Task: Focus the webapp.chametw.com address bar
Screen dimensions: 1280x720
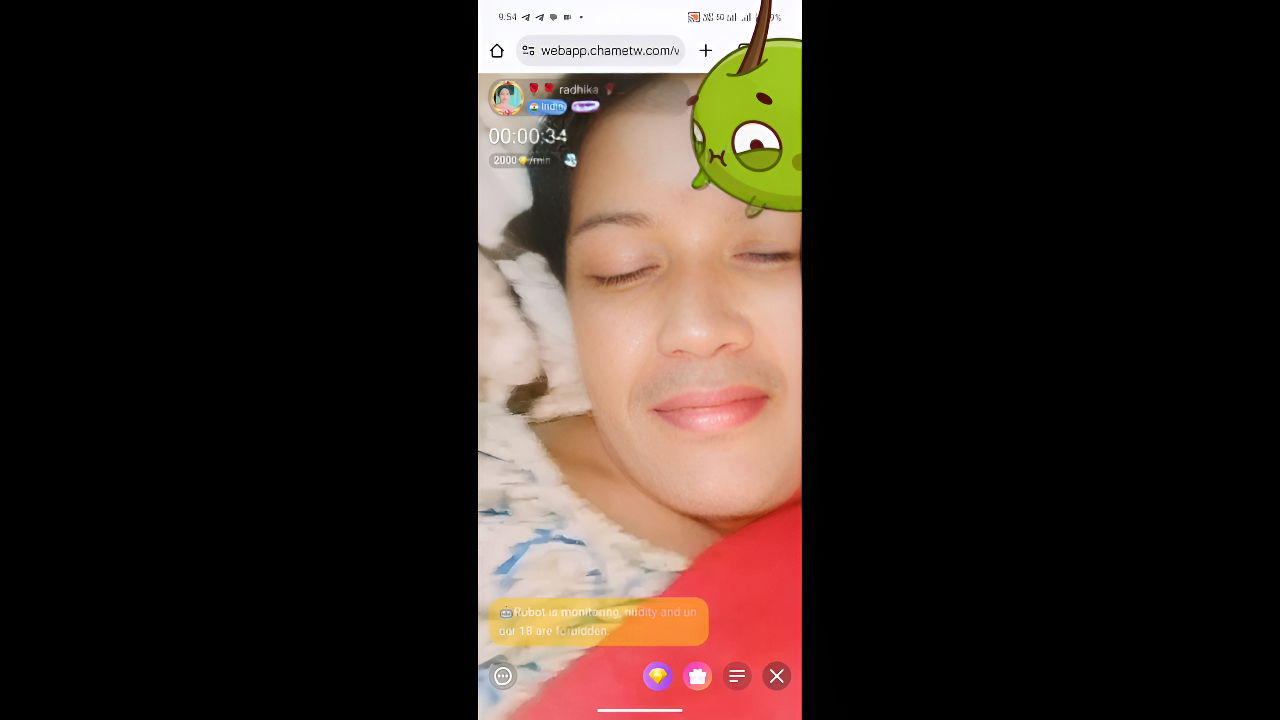Action: (609, 51)
